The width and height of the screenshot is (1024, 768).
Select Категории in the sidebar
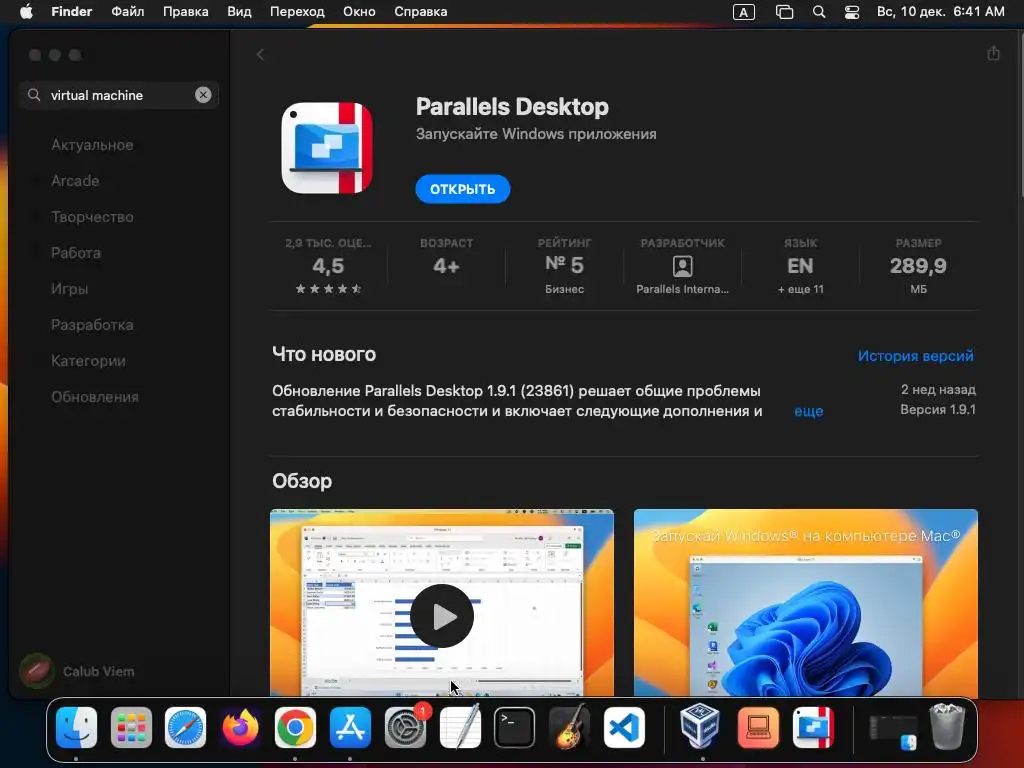pyautogui.click(x=88, y=360)
